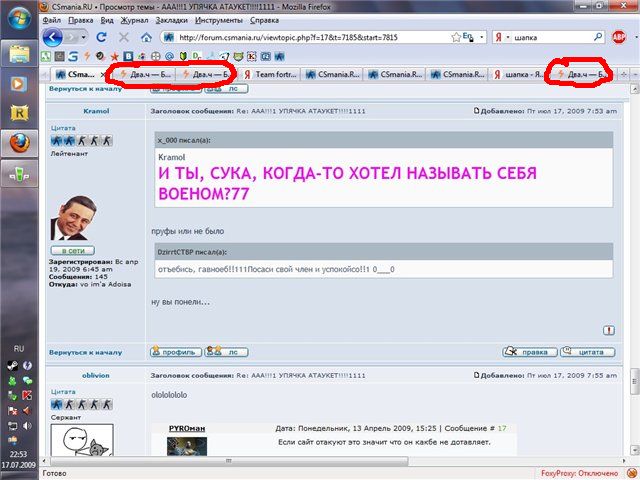Open the Вид menu
Viewport: 640px width, 480px height.
(x=107, y=20)
